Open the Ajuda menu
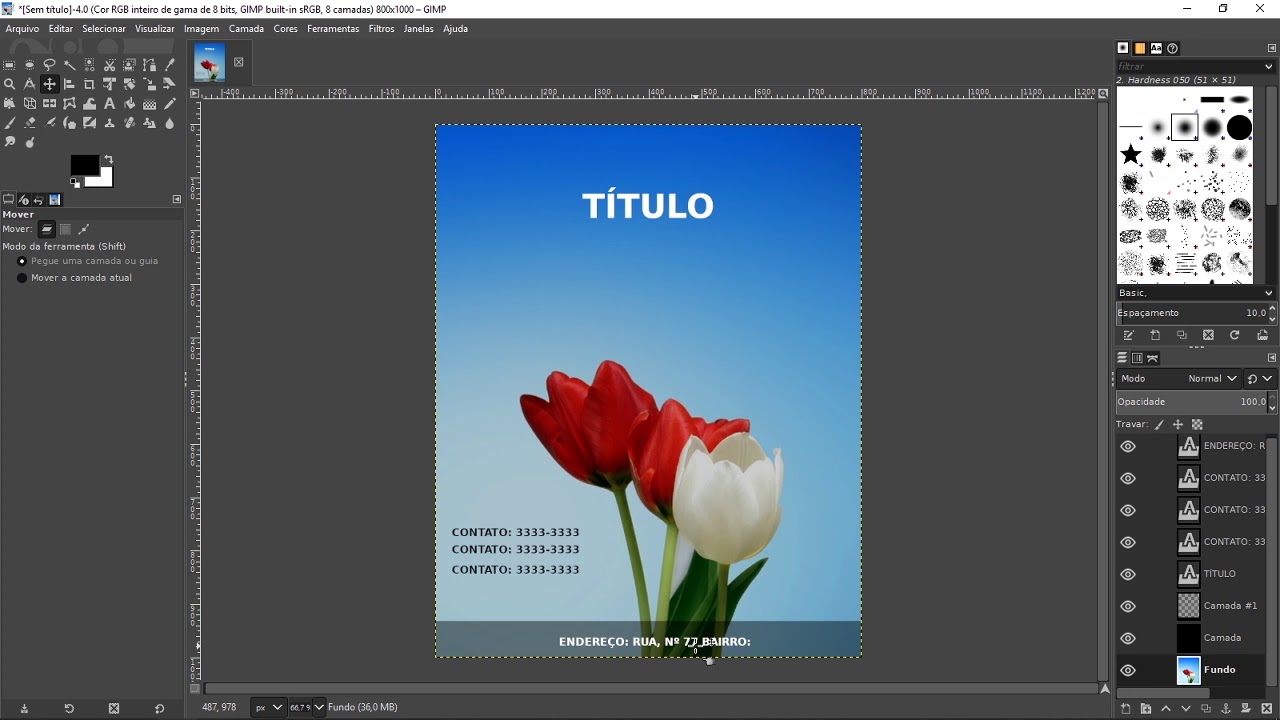 (456, 29)
